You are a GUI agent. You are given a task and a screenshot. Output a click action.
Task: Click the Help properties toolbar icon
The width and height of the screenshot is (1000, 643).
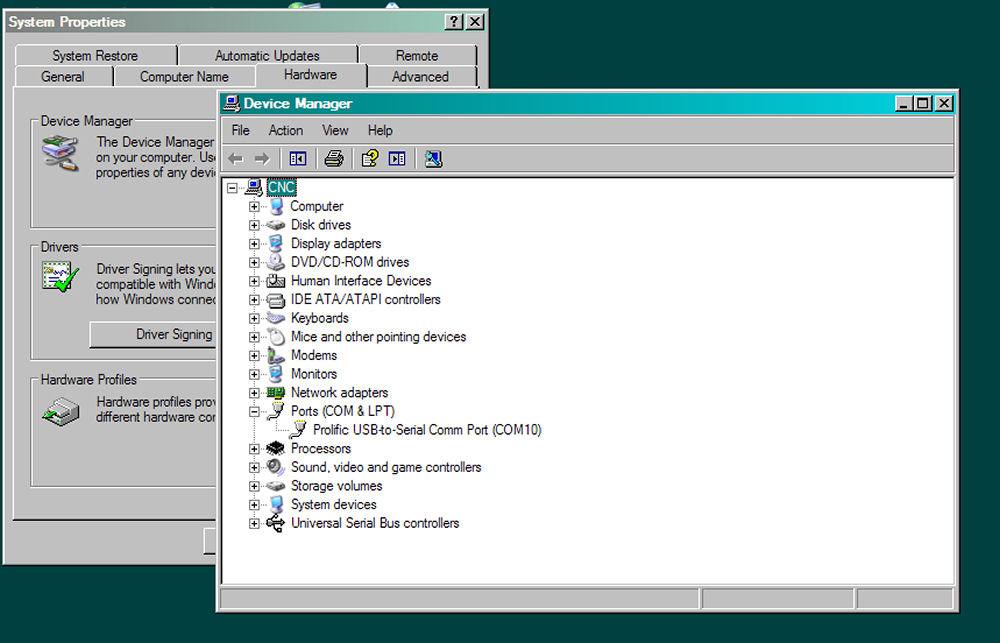(369, 158)
